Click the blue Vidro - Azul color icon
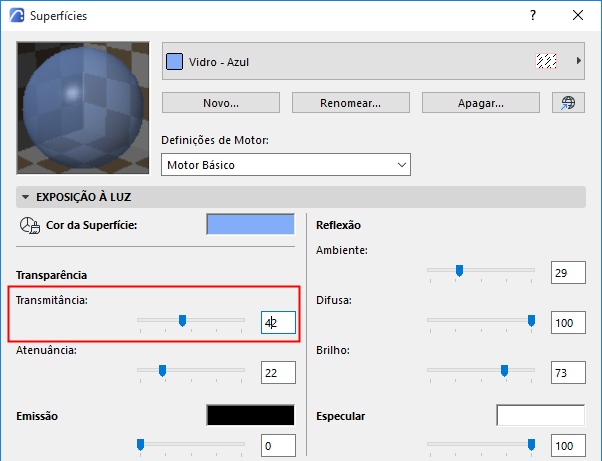 click(x=174, y=62)
